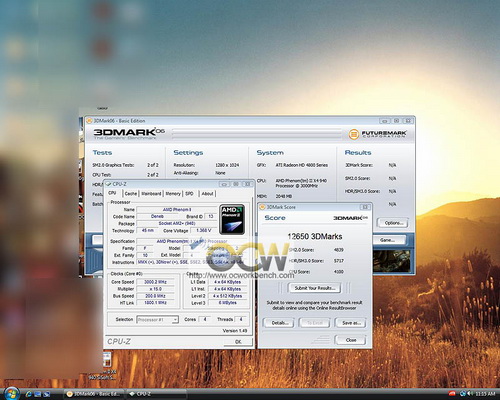Click the Core Speed value 3000.2 MHz

(155, 282)
